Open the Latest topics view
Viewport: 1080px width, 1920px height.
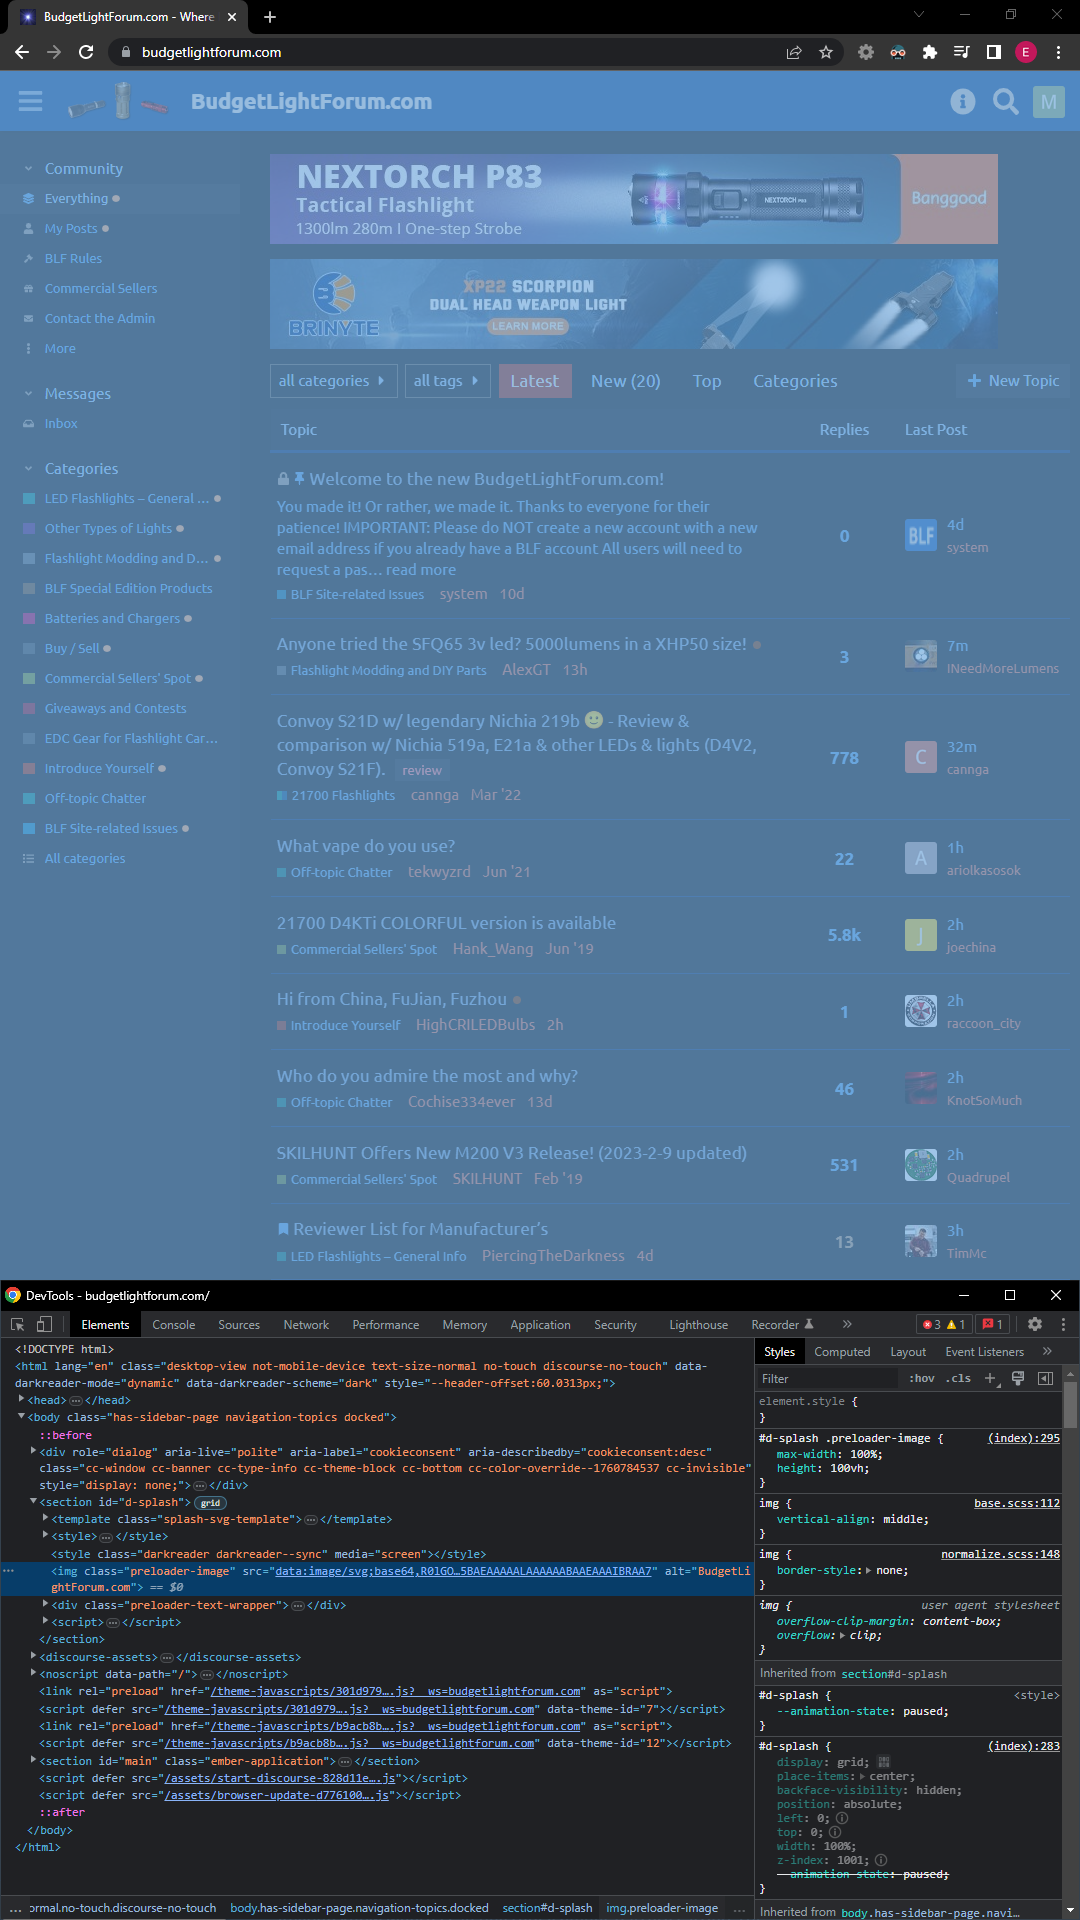pyautogui.click(x=535, y=381)
